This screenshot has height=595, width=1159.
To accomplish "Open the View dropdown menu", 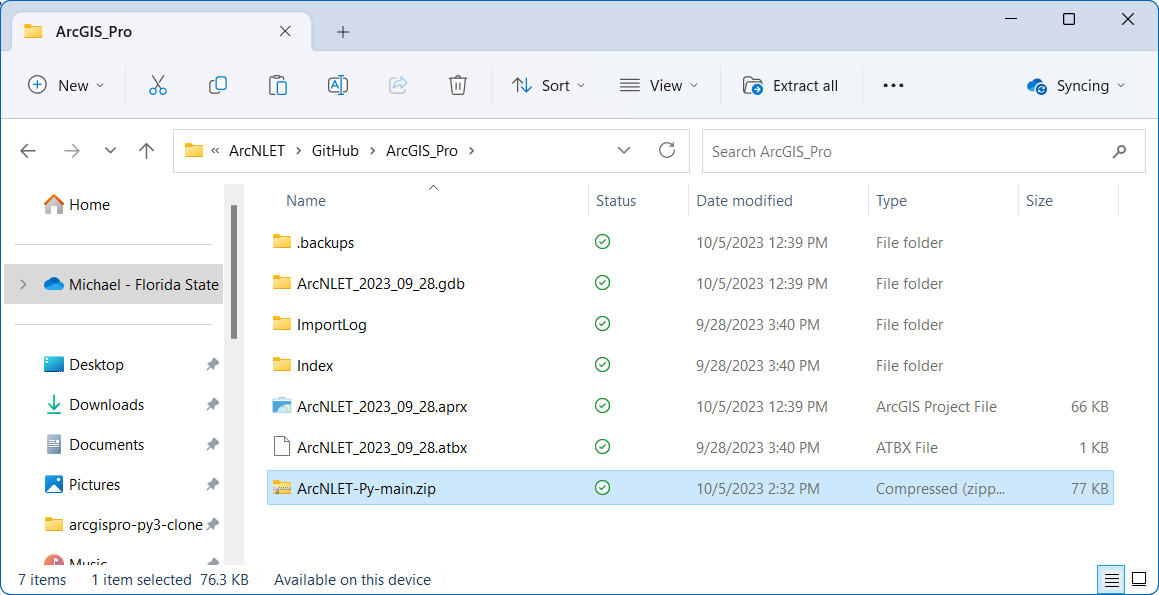I will [x=659, y=86].
